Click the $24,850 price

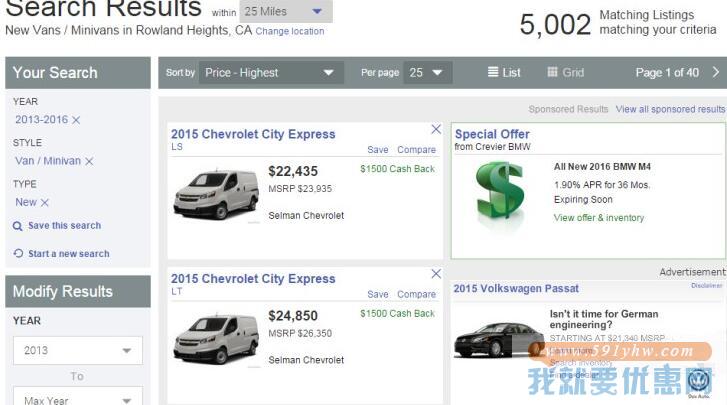point(293,316)
